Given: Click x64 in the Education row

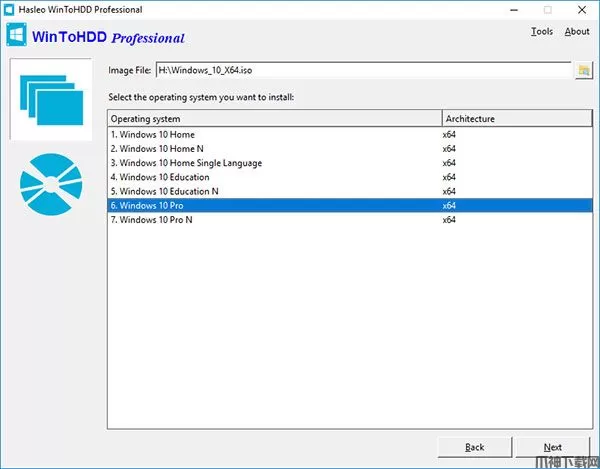Looking at the screenshot, I should (x=449, y=177).
